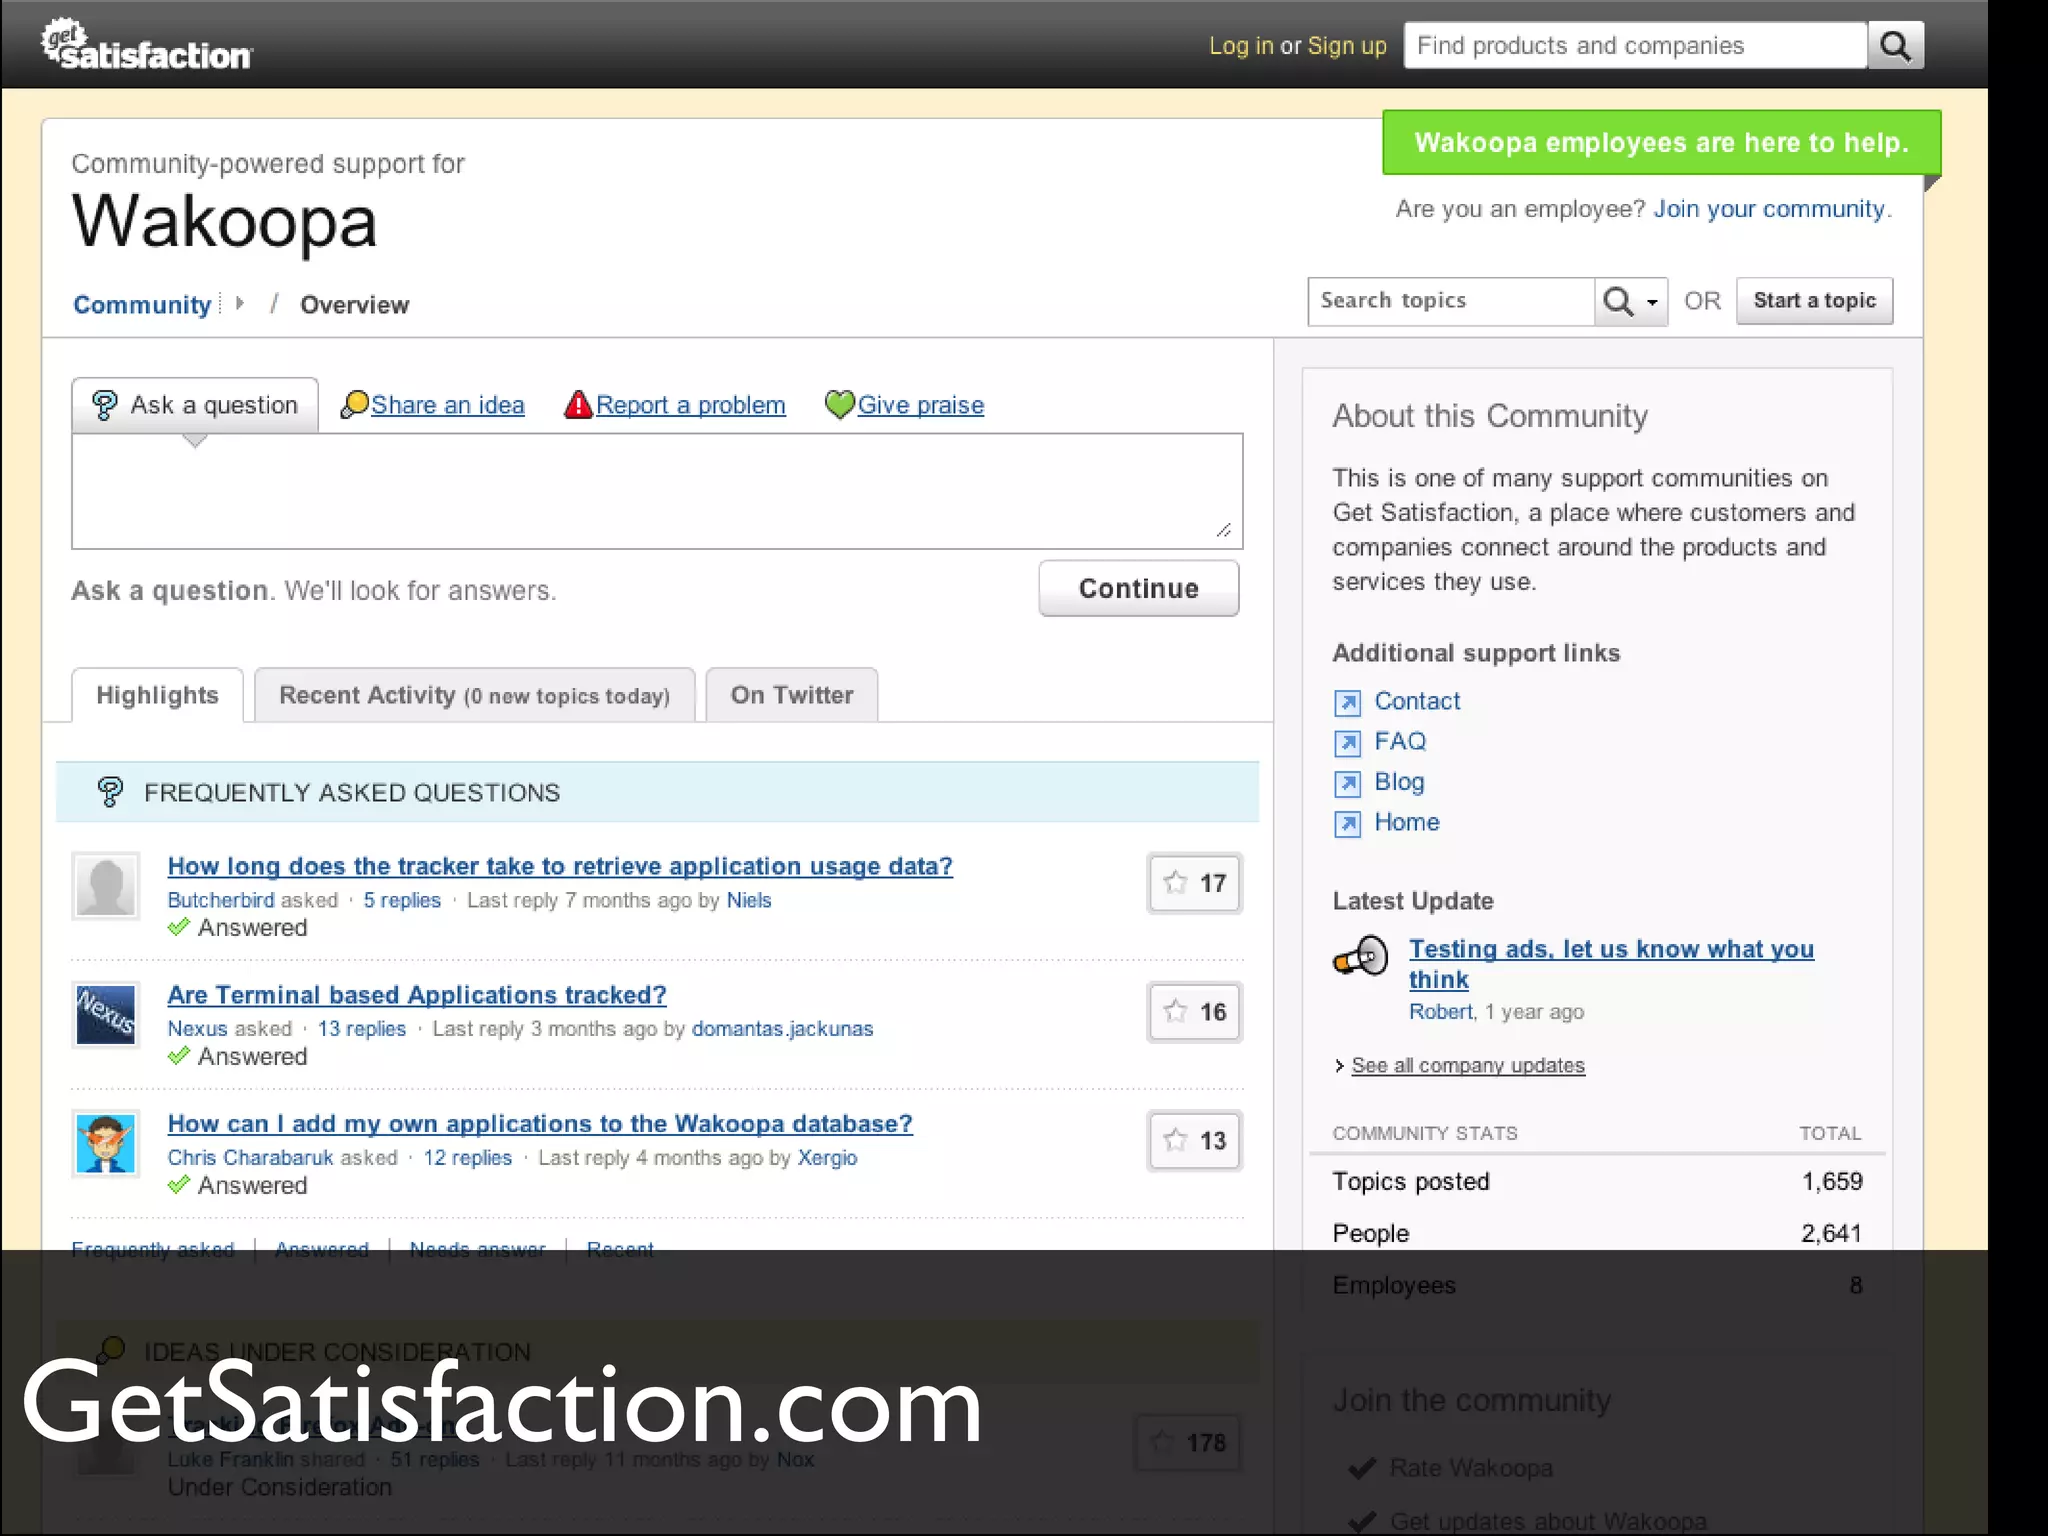Open the Home support link
The image size is (2048, 1536).
pyautogui.click(x=1407, y=822)
